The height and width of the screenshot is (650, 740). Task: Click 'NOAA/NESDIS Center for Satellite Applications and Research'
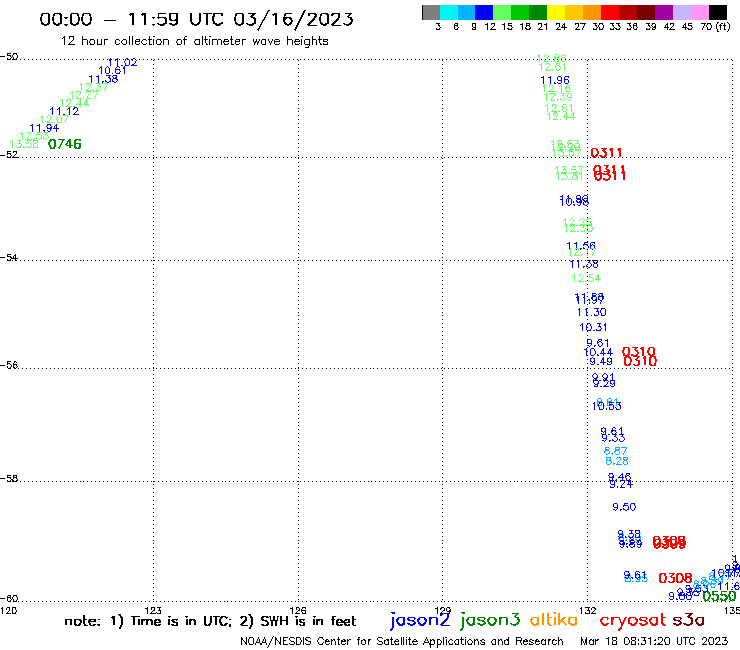[402, 642]
